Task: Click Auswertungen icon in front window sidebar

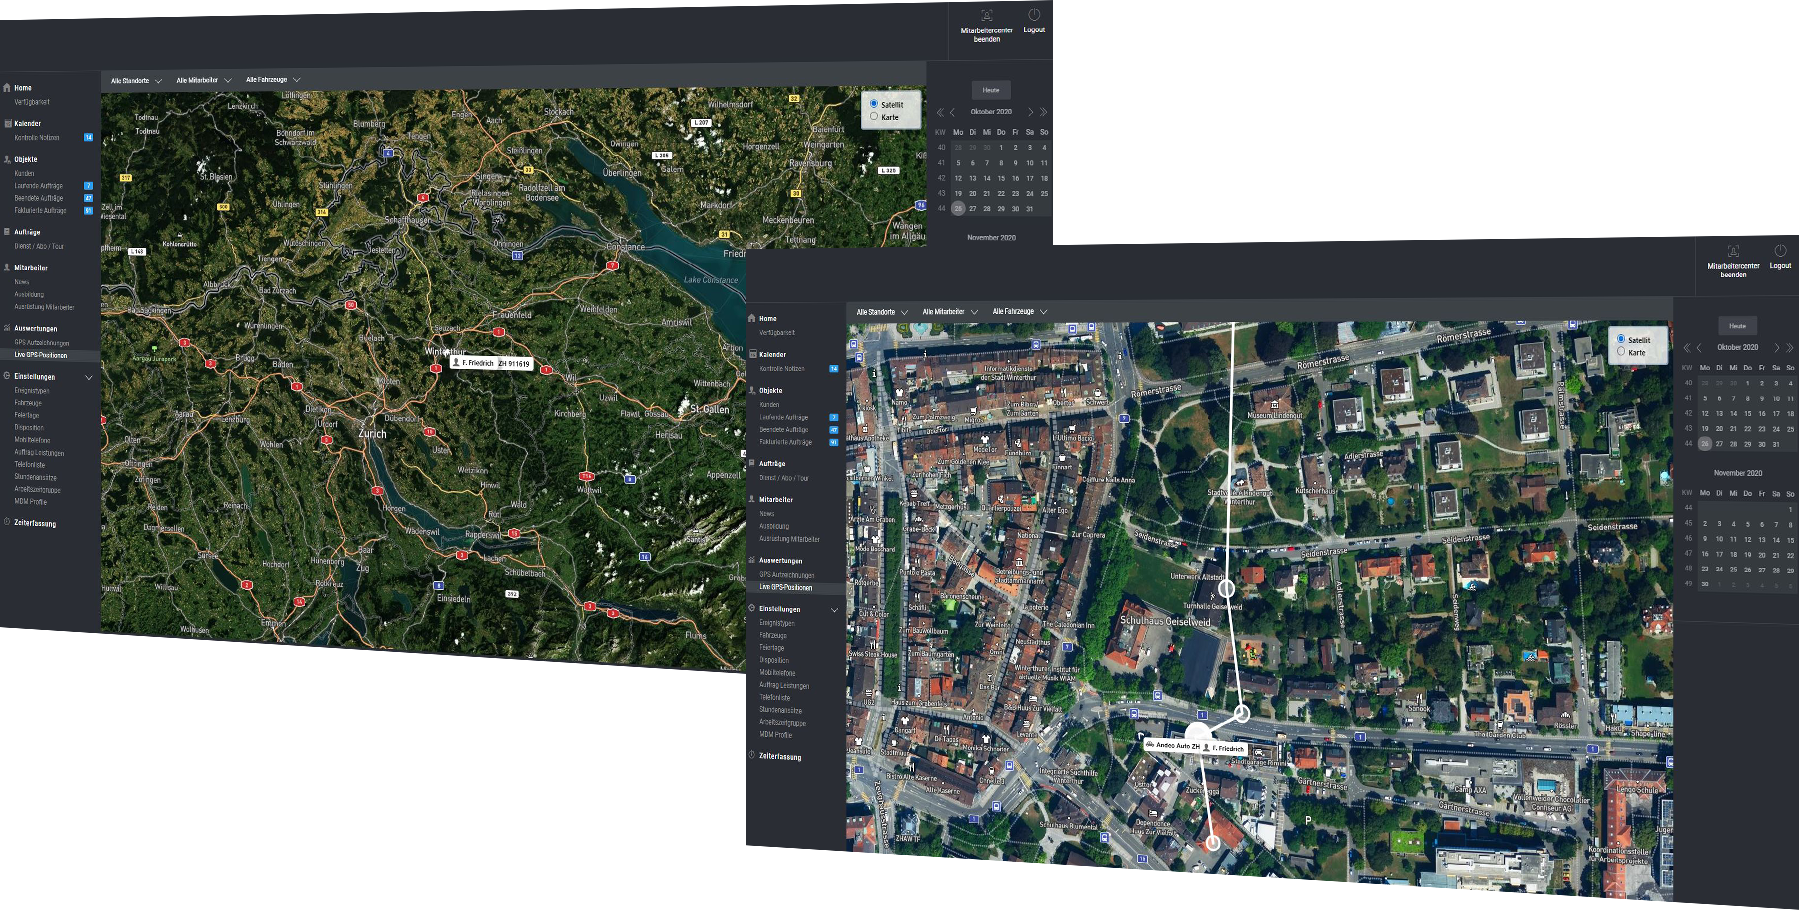Action: coord(752,560)
